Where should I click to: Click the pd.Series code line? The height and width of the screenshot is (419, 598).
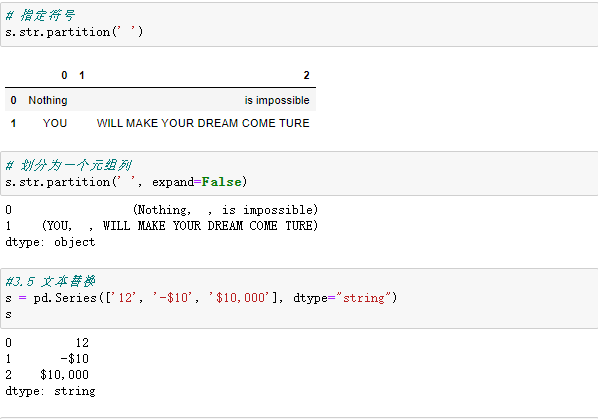click(201, 298)
